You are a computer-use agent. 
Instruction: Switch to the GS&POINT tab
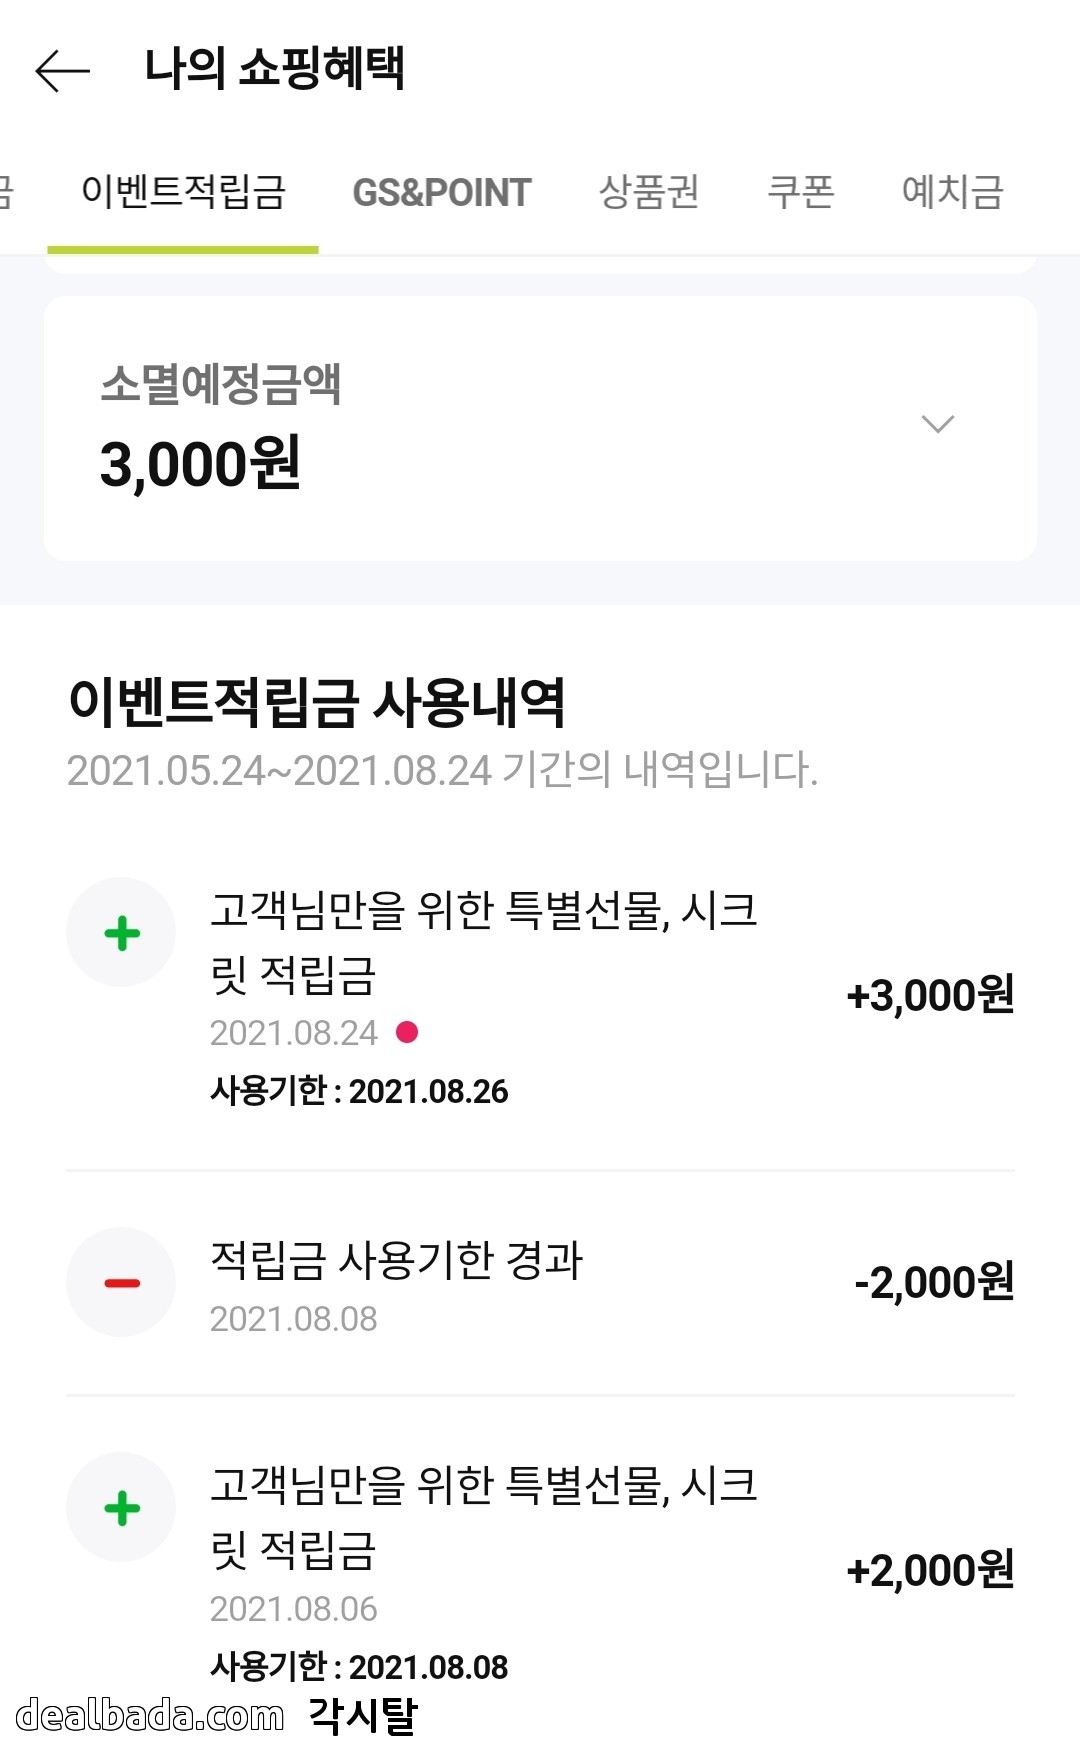[441, 193]
